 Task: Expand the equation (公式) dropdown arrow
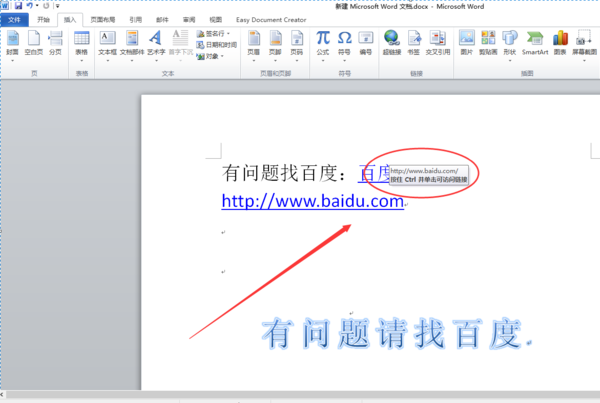tap(323, 60)
